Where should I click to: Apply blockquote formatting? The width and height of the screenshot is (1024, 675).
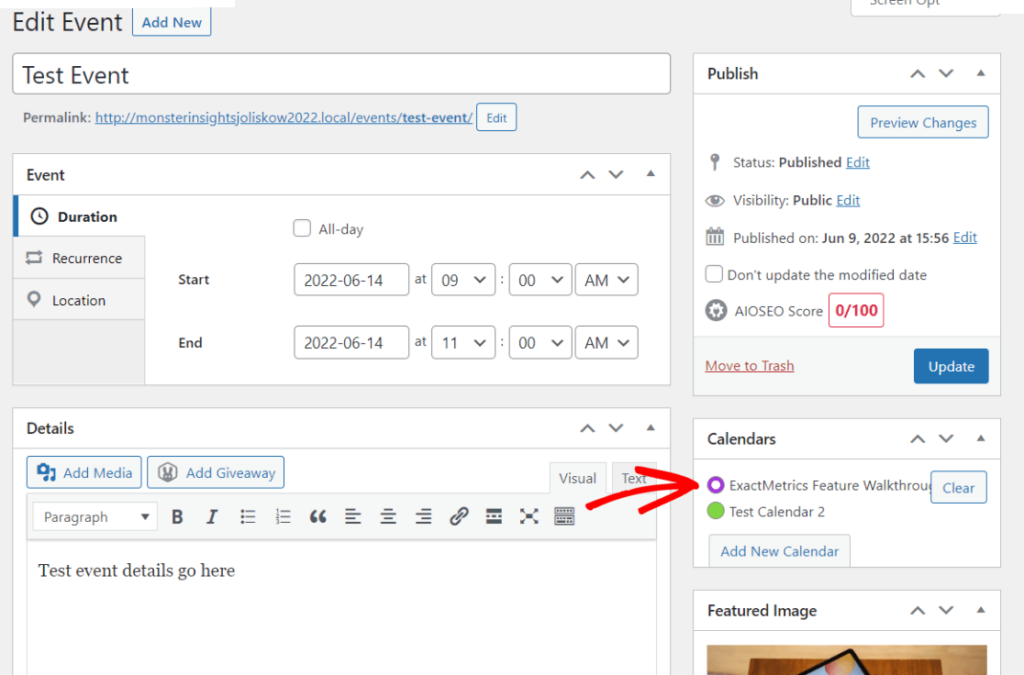click(318, 516)
